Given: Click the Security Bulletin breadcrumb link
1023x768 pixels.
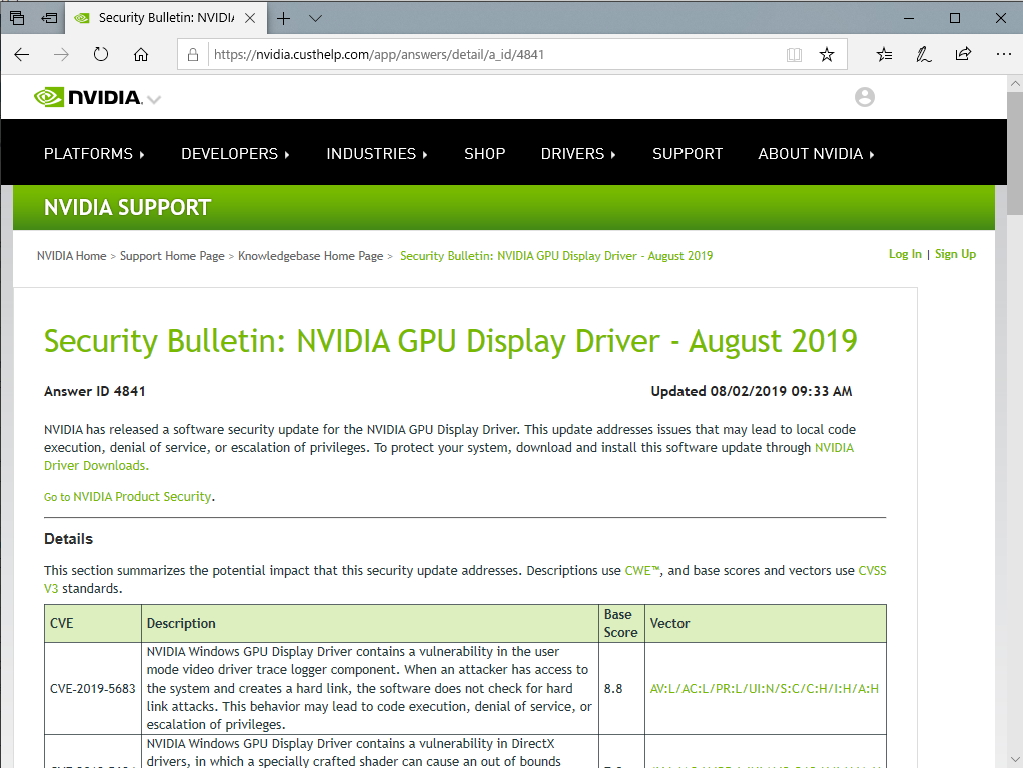Looking at the screenshot, I should click(557, 256).
